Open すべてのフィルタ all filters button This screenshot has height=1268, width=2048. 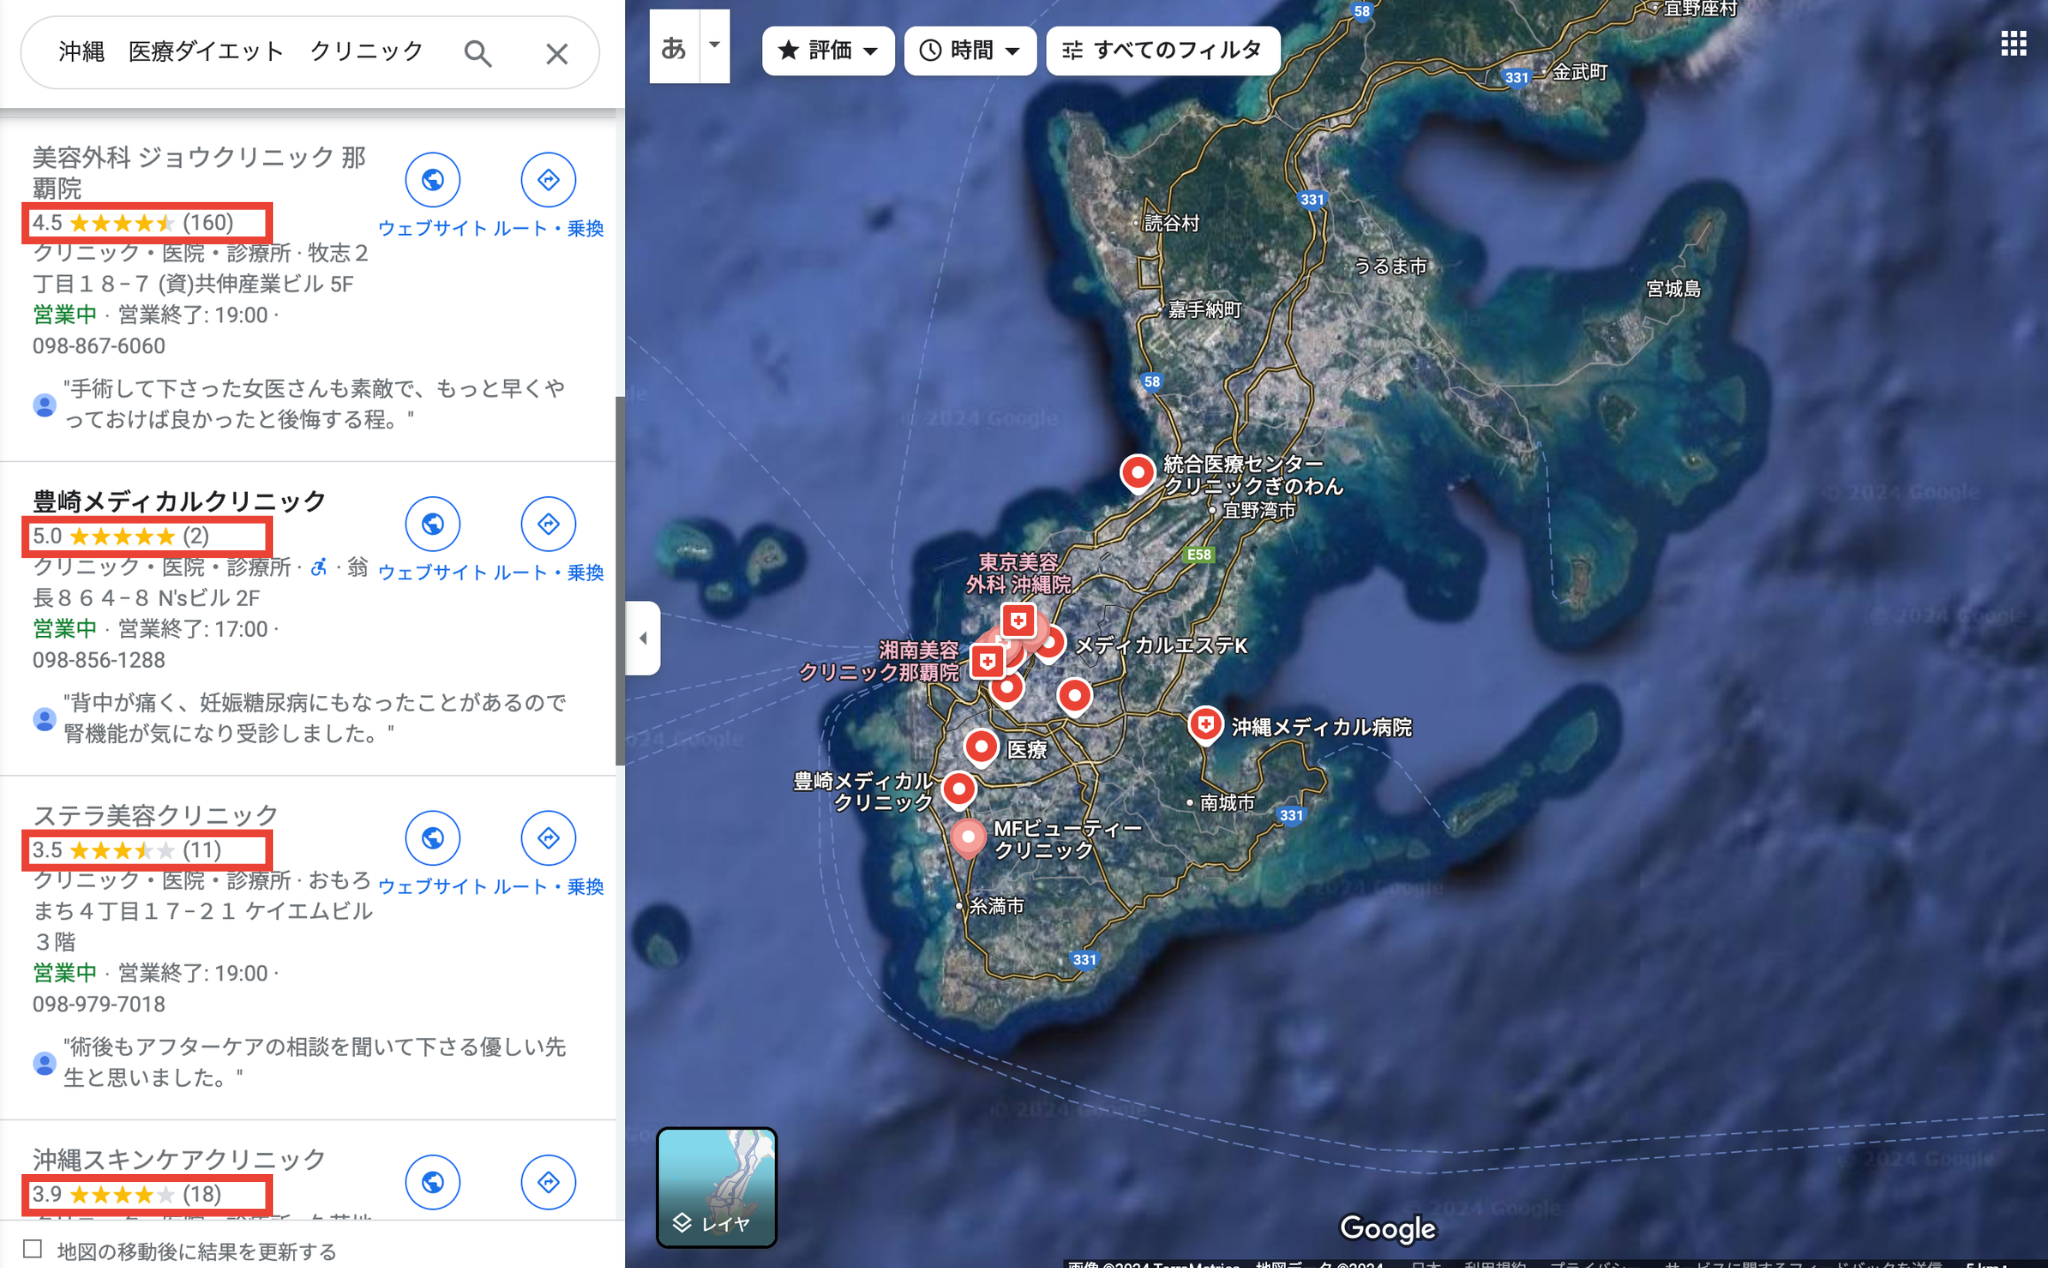tap(1162, 50)
